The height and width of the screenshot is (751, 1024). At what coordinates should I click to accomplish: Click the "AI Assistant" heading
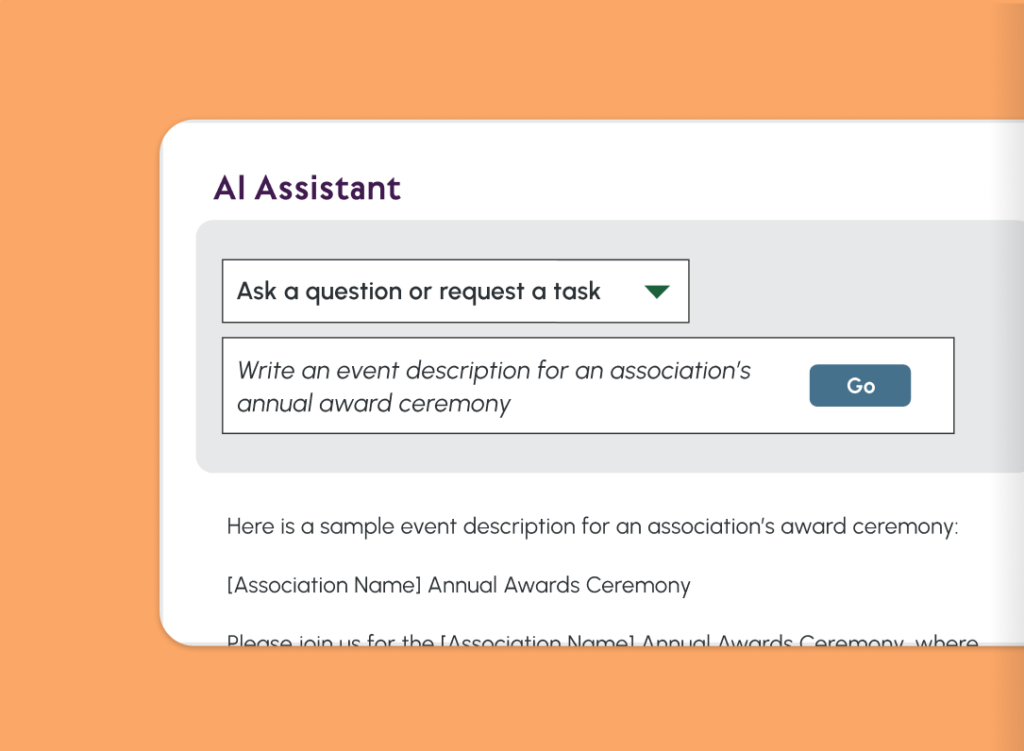(x=307, y=188)
